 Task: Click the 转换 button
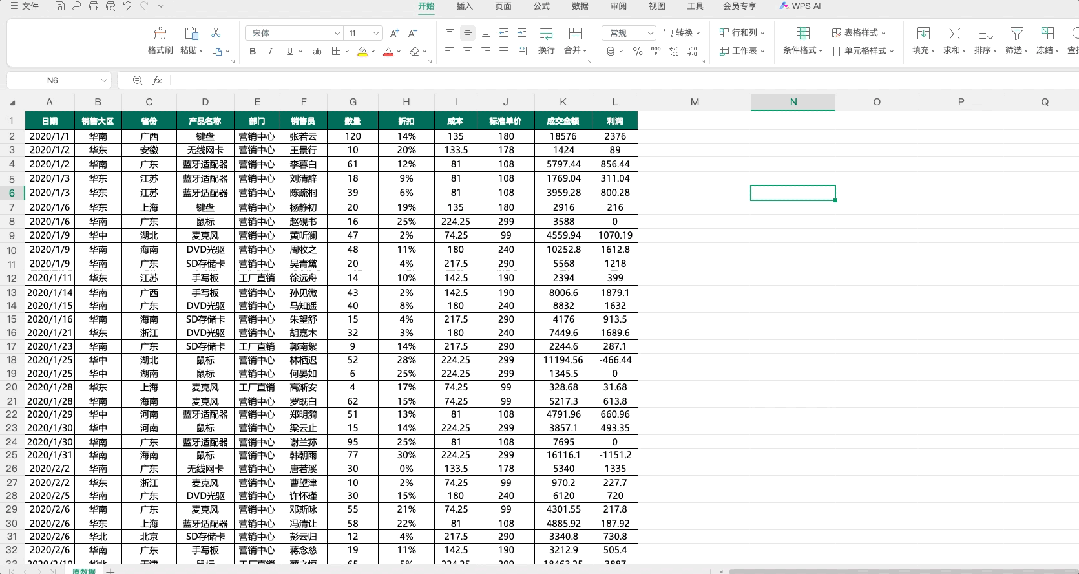tap(683, 32)
